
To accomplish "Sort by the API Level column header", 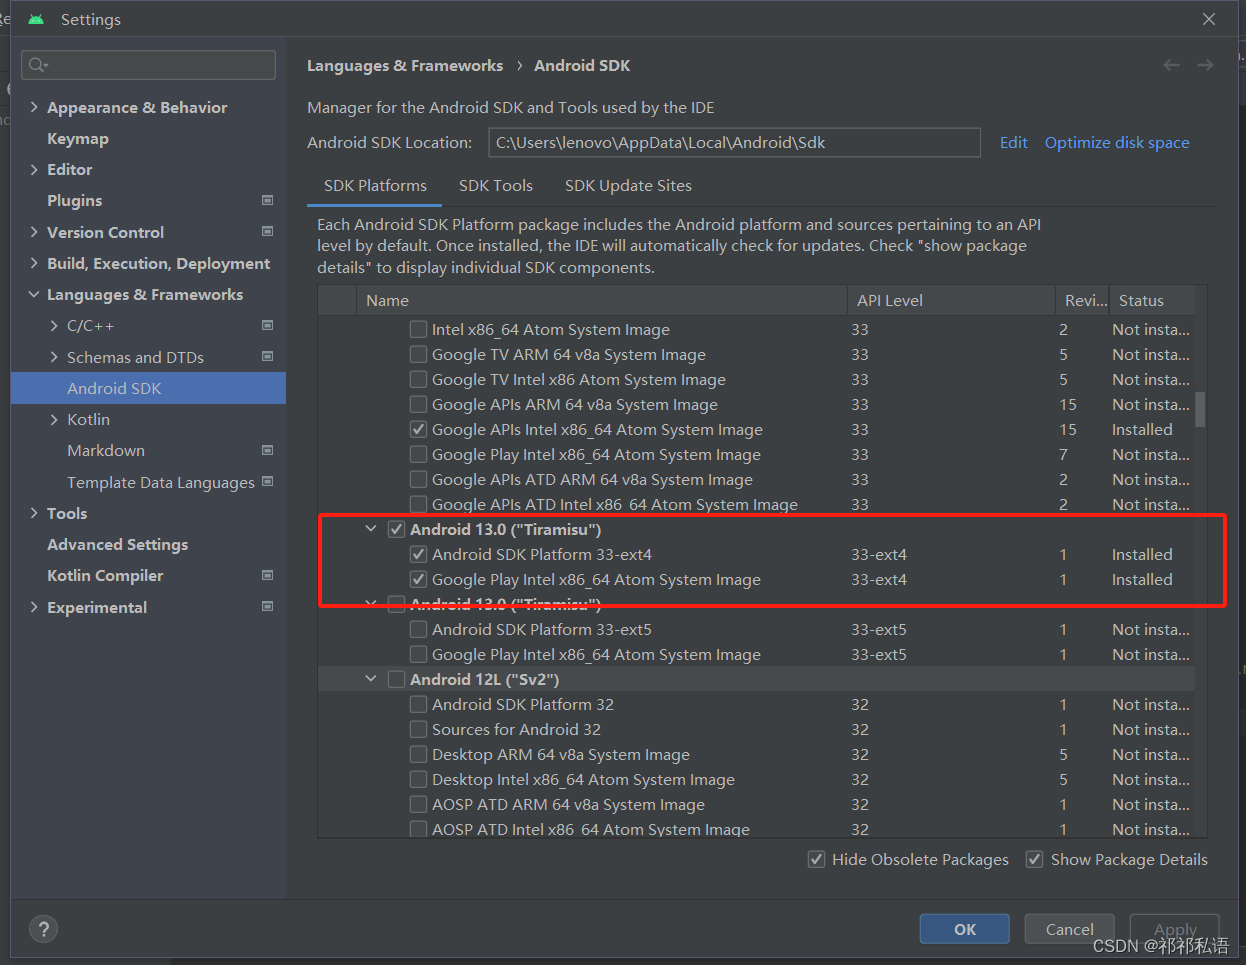I will pyautogui.click(x=951, y=300).
